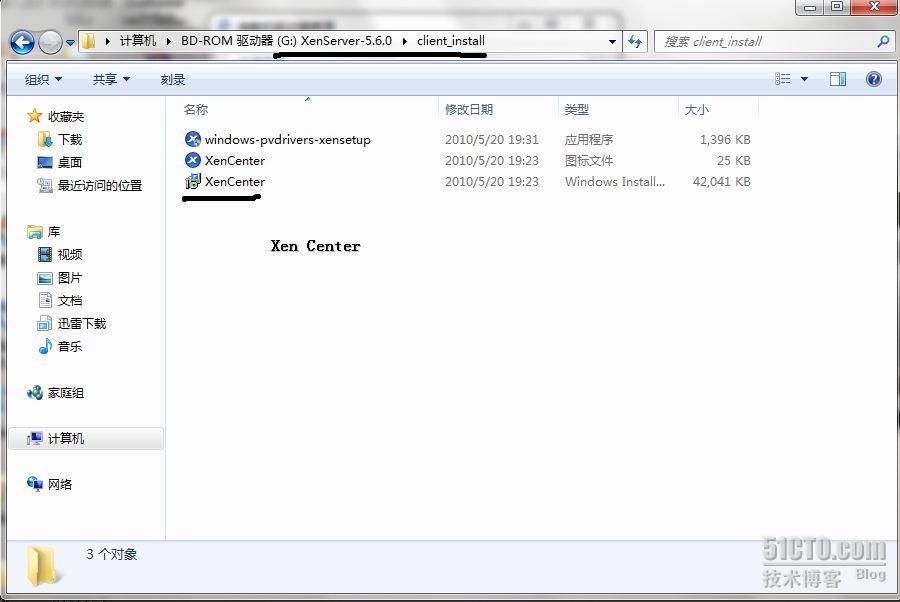Click the document icon beside 文档
The width and height of the screenshot is (900, 602).
coord(45,300)
